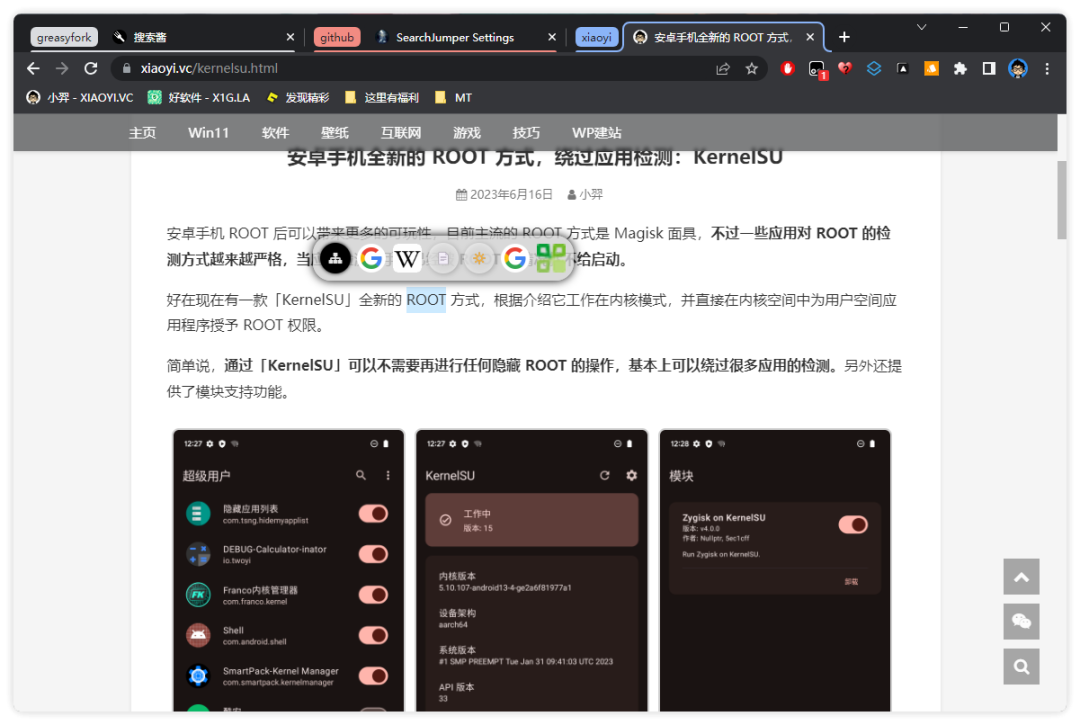Screen dimensions: 1080x725
Task: Click the browser forward arrow
Action: tap(62, 68)
